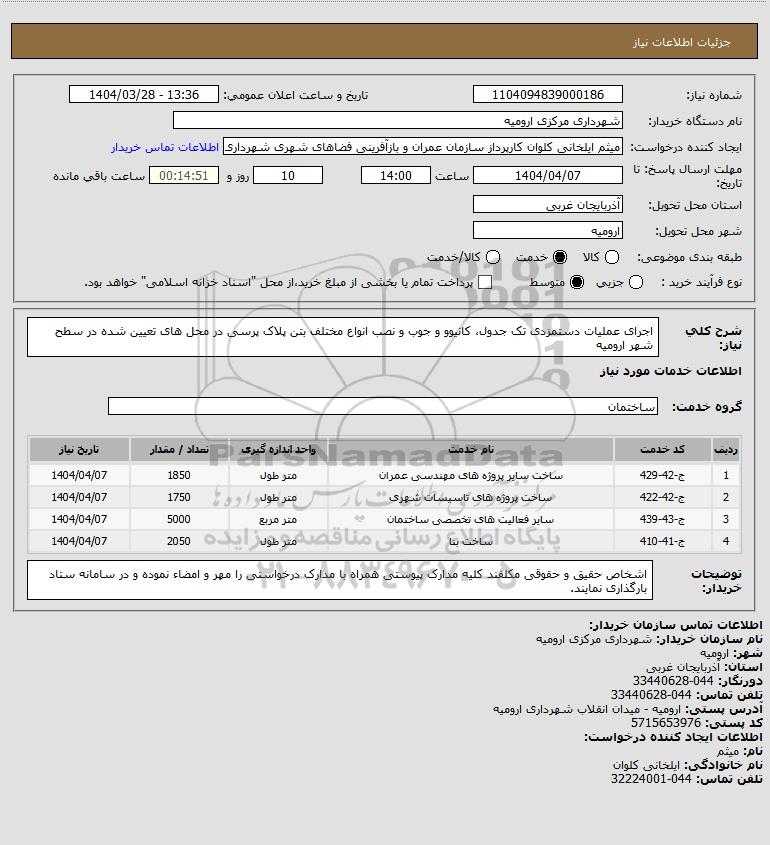The image size is (770, 845).
Task: Click the remaining time field 00:14:51
Action: (x=184, y=175)
